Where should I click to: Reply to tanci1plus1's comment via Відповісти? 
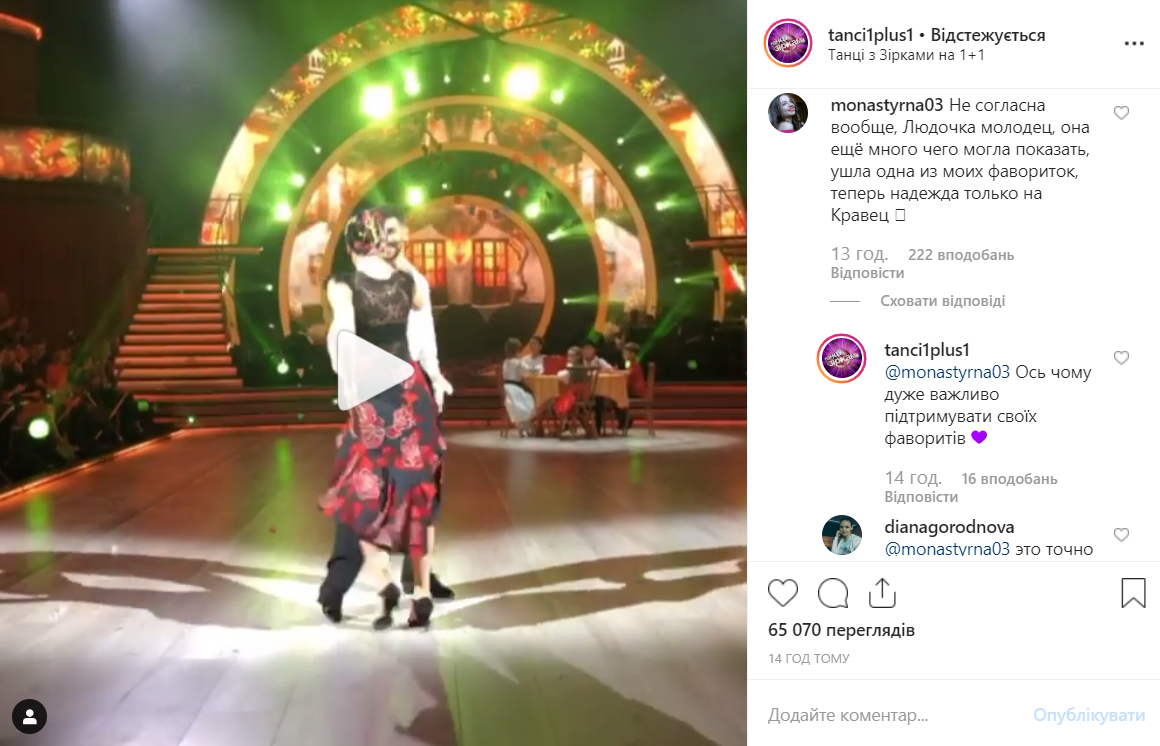point(921,497)
